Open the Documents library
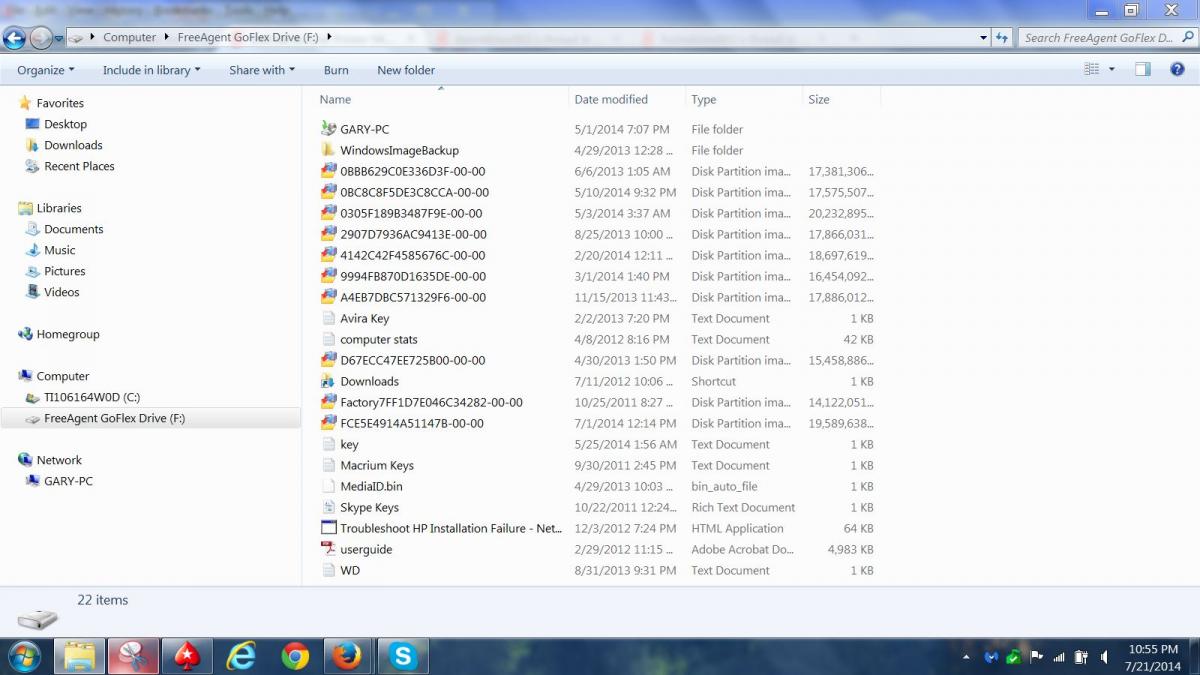 pos(73,229)
